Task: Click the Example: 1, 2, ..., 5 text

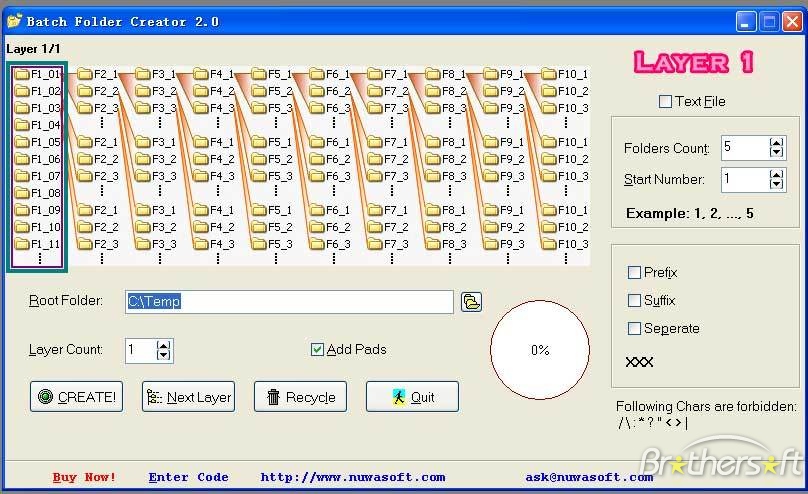Action: (x=689, y=213)
